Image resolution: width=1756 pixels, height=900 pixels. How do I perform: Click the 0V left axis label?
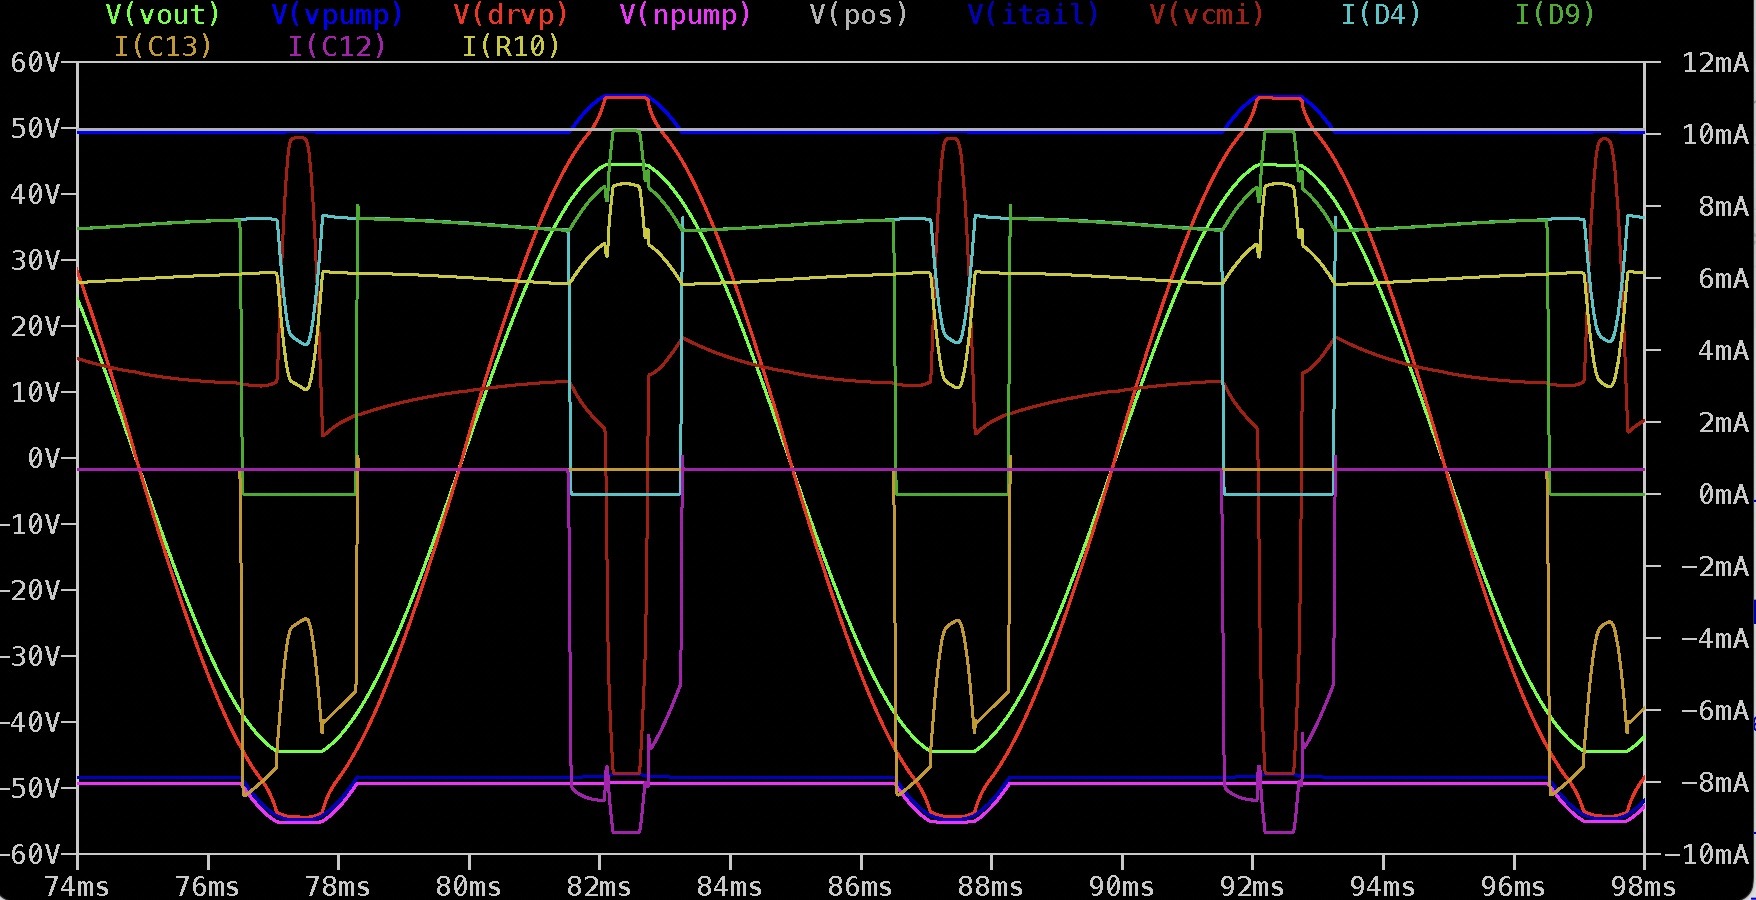(x=44, y=459)
